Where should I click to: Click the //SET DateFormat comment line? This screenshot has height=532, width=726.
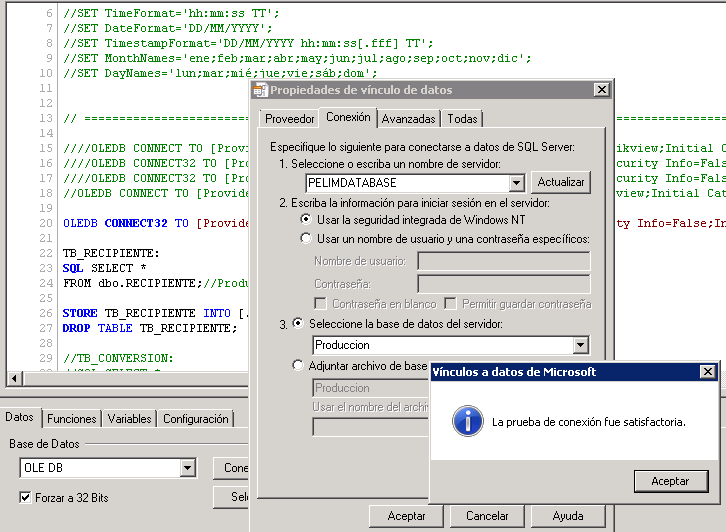168,28
